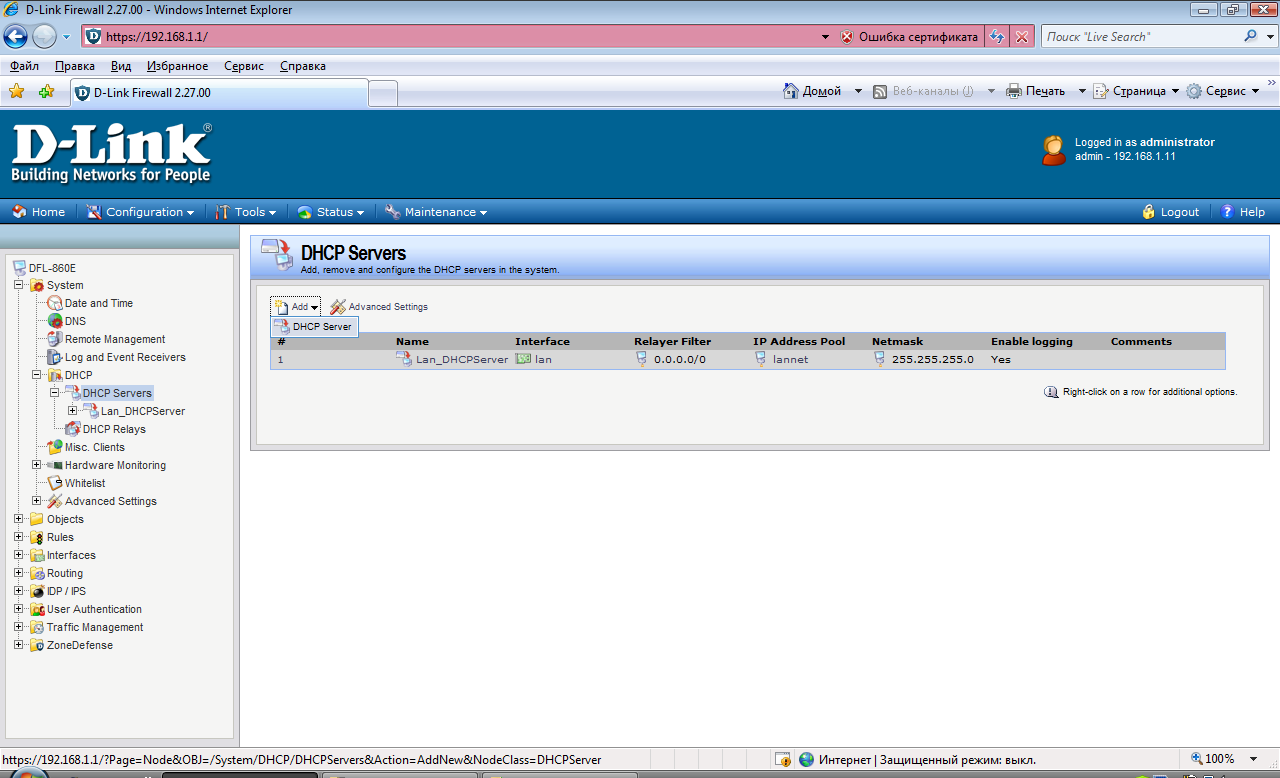Open a new blank browser tab
This screenshot has width=1280, height=778.
pos(383,94)
